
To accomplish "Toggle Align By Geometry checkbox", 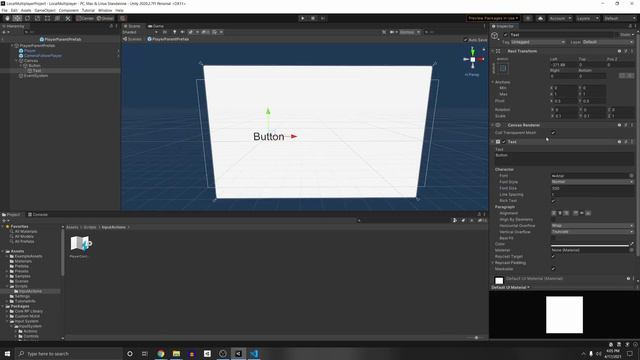I will point(553,220).
